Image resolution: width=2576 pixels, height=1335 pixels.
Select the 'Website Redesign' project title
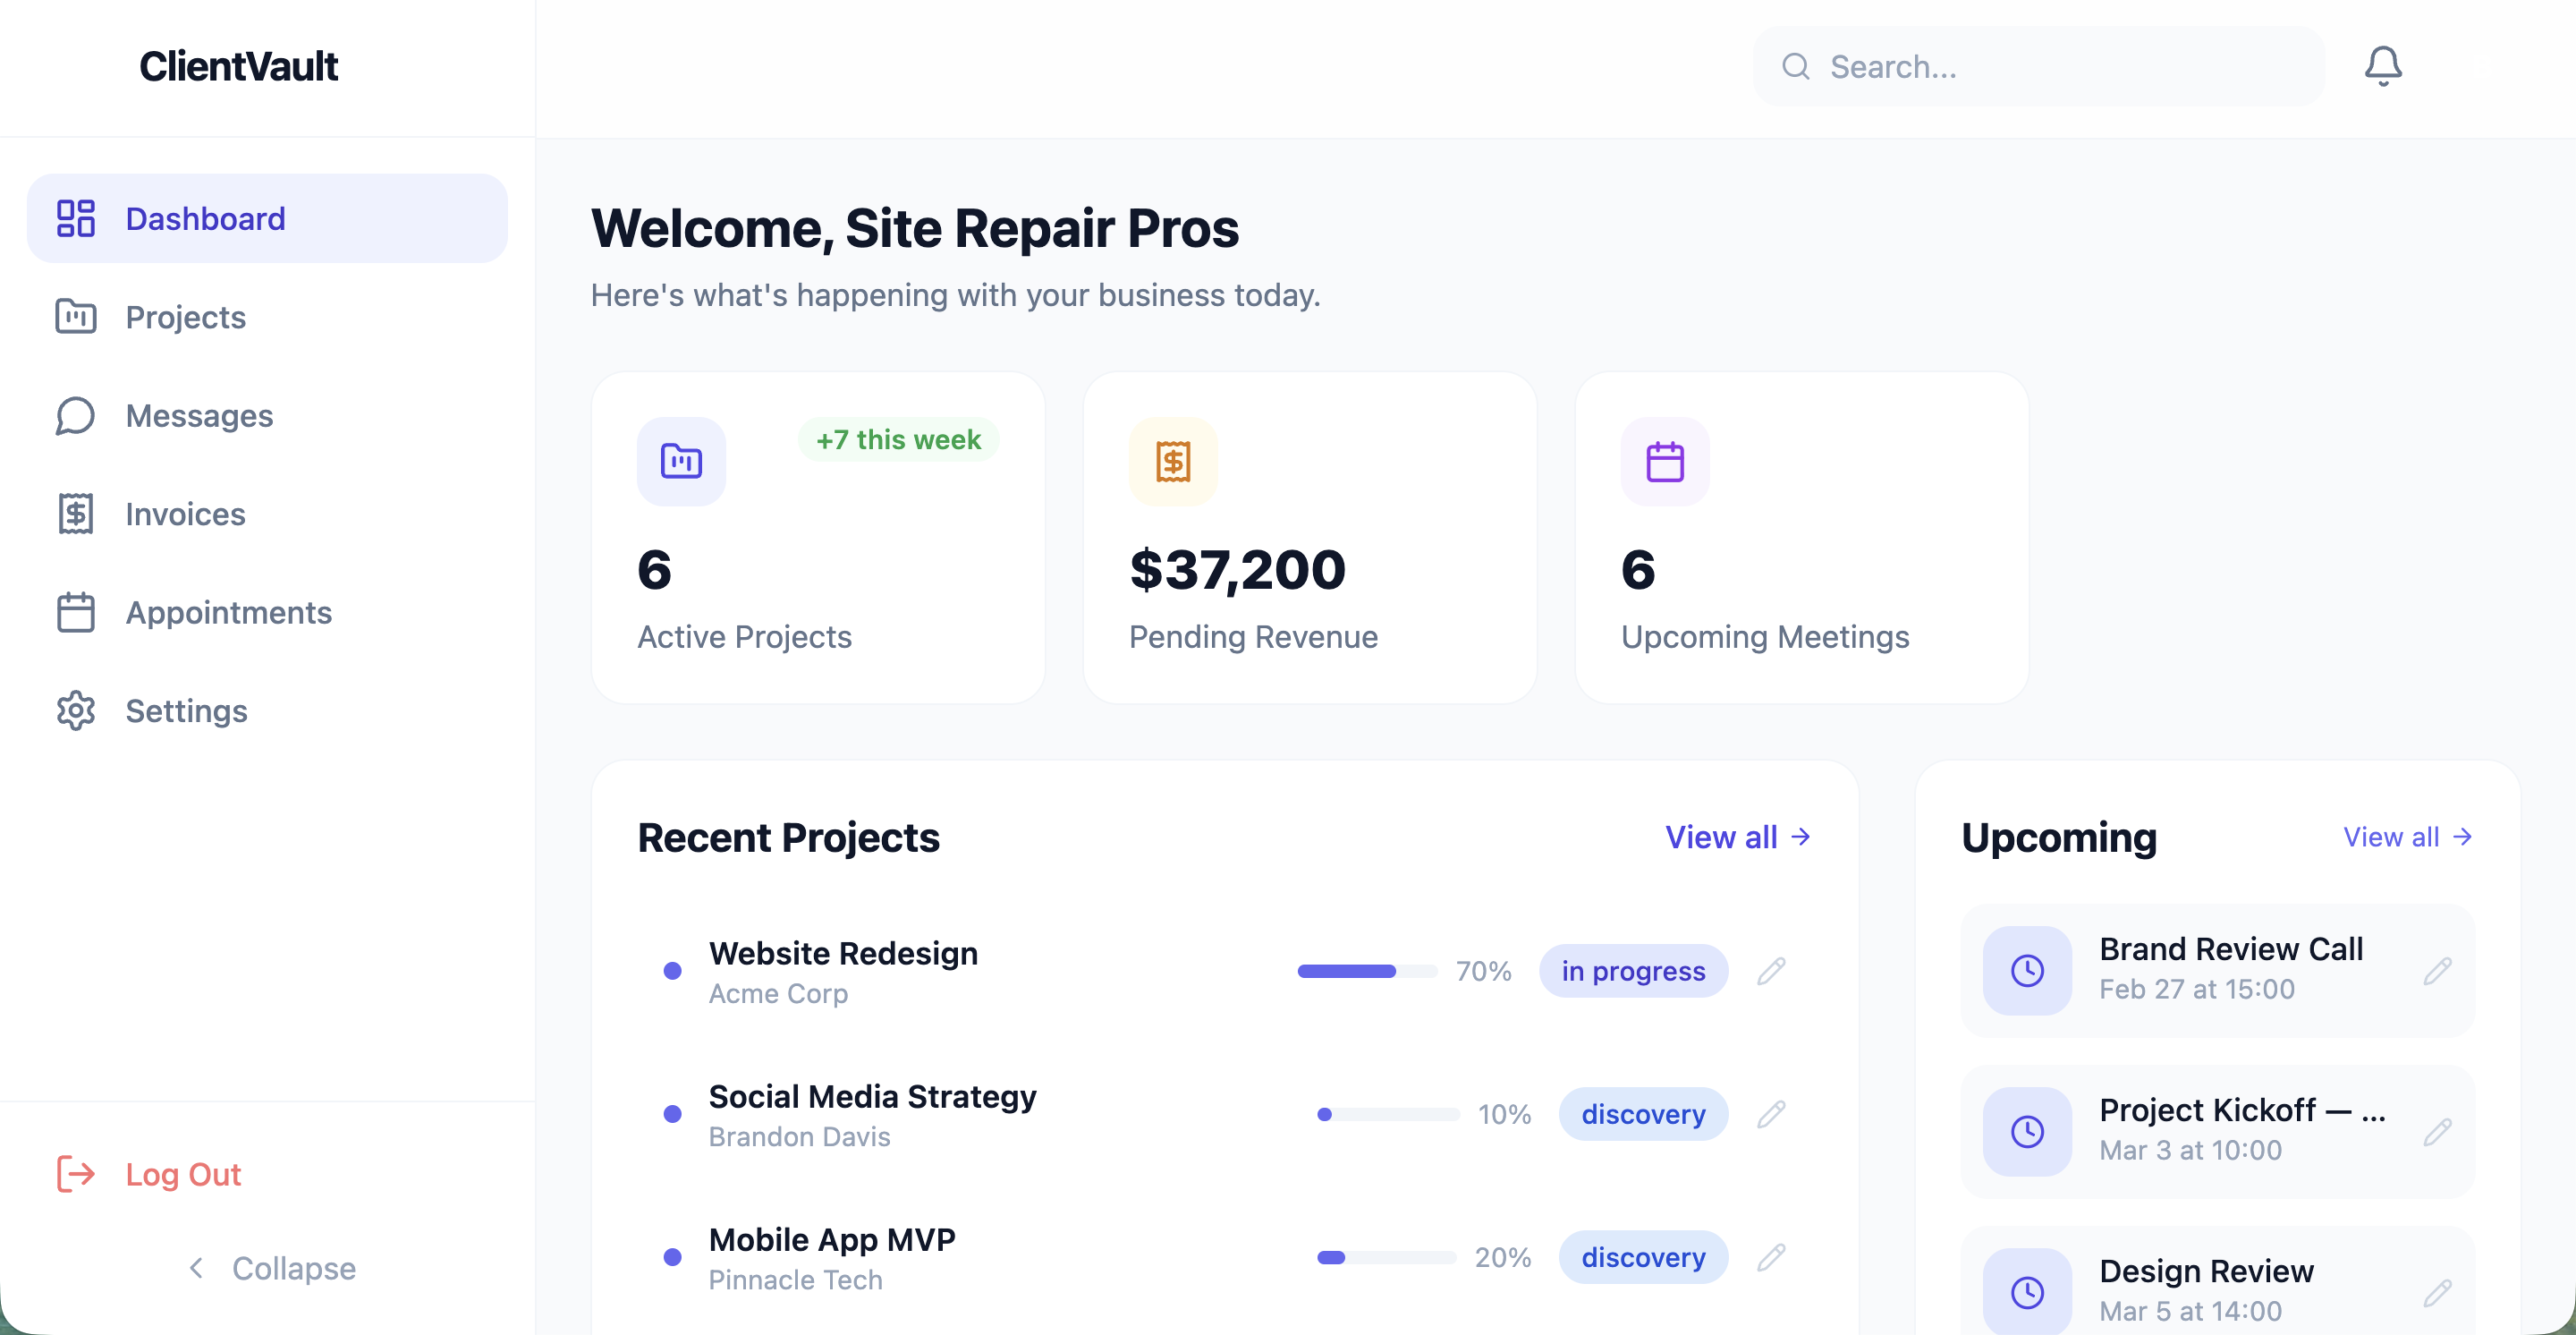click(843, 952)
